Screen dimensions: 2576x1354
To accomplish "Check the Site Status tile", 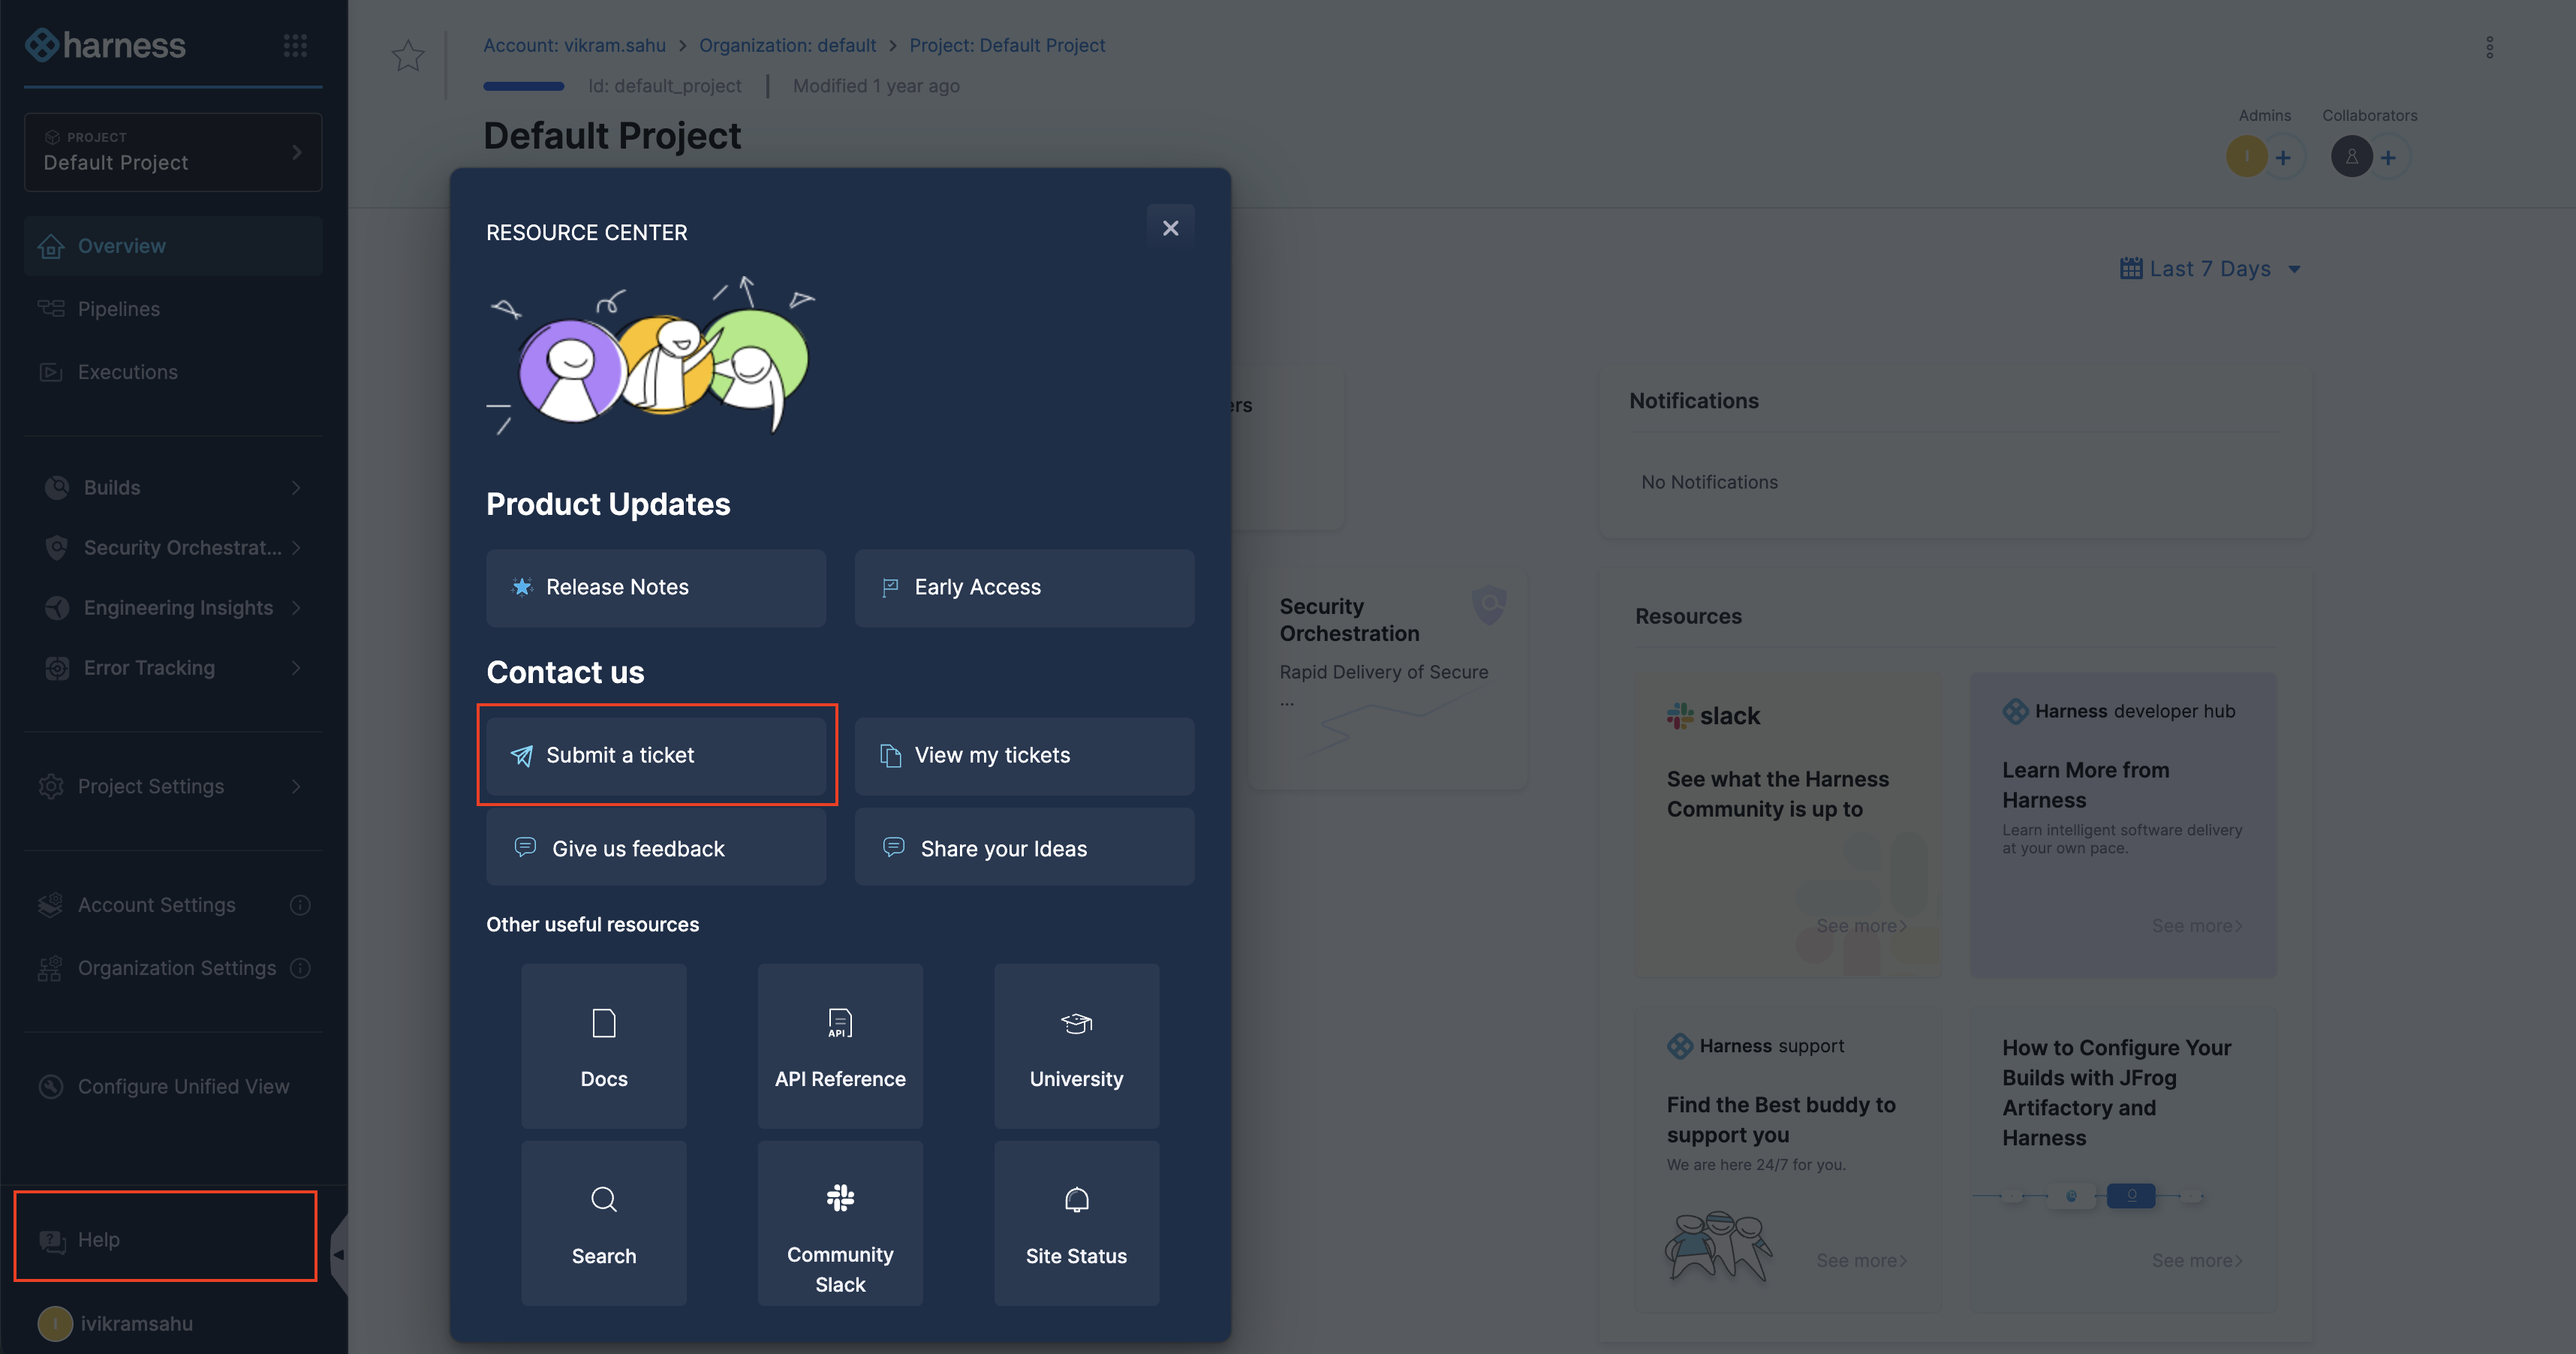I will [x=1076, y=1222].
